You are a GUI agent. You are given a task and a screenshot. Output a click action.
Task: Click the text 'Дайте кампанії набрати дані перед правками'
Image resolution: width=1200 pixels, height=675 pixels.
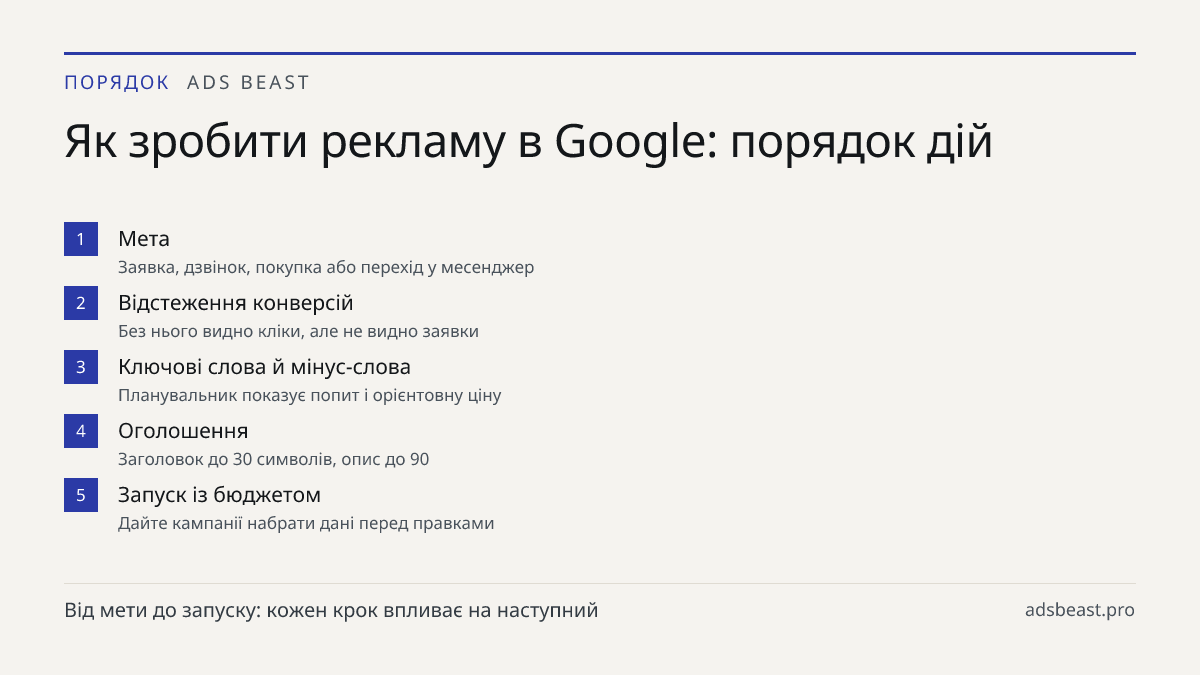[x=306, y=523]
